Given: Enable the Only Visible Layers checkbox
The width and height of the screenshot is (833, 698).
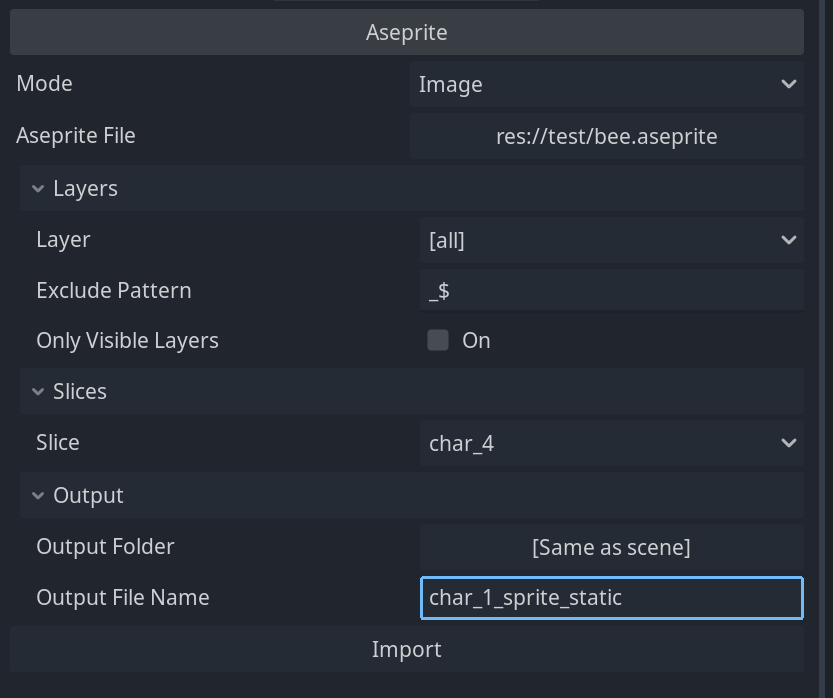Looking at the screenshot, I should [x=438, y=340].
